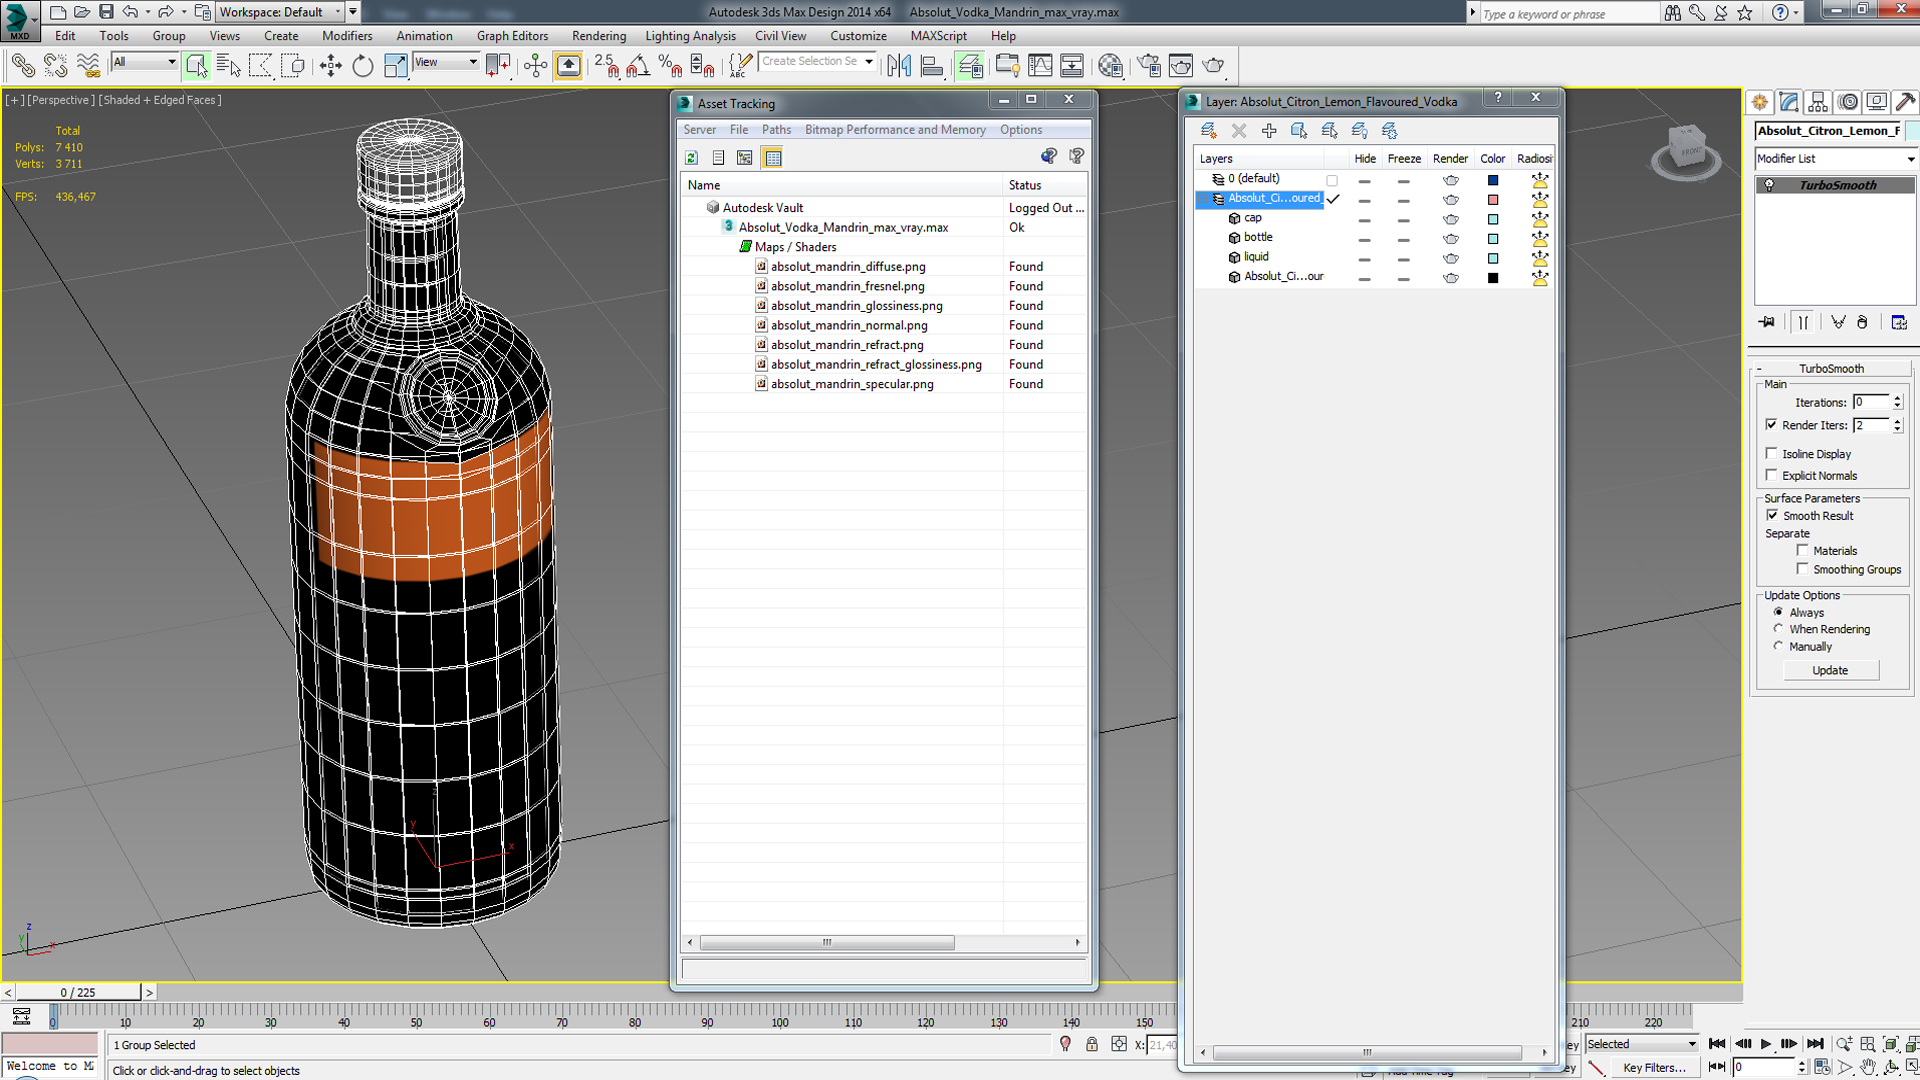The width and height of the screenshot is (1920, 1080).
Task: Play the animation
Action: tap(1766, 1044)
